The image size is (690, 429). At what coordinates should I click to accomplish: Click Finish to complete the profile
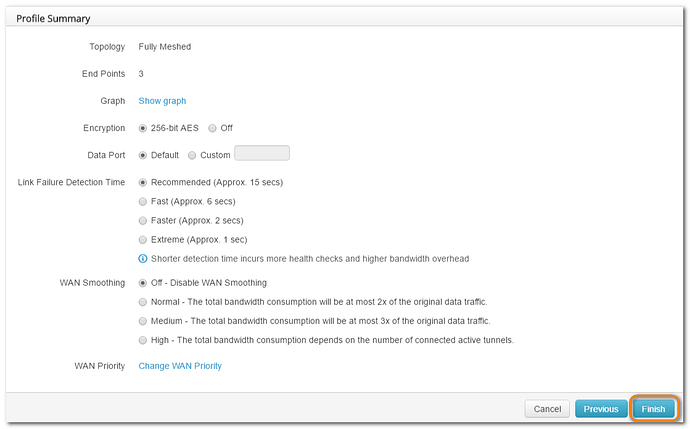pyautogui.click(x=653, y=409)
